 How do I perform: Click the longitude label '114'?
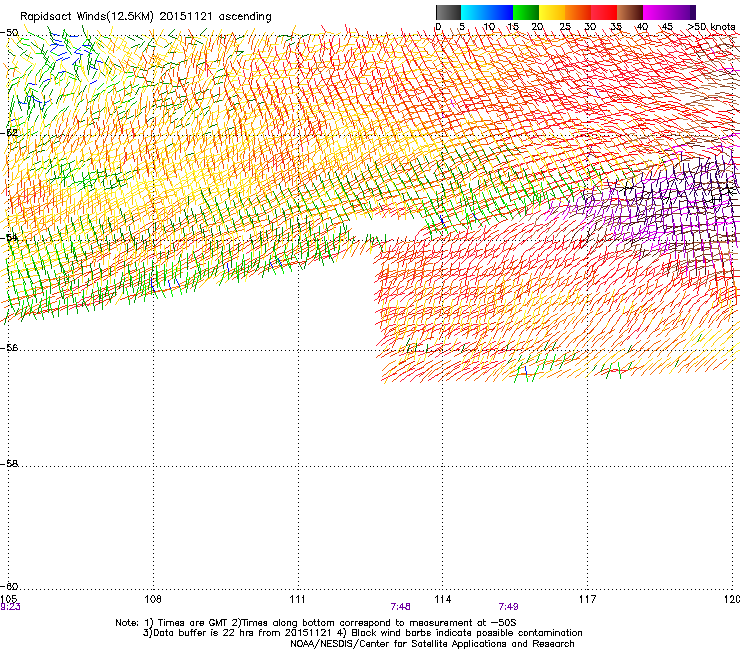click(x=443, y=599)
